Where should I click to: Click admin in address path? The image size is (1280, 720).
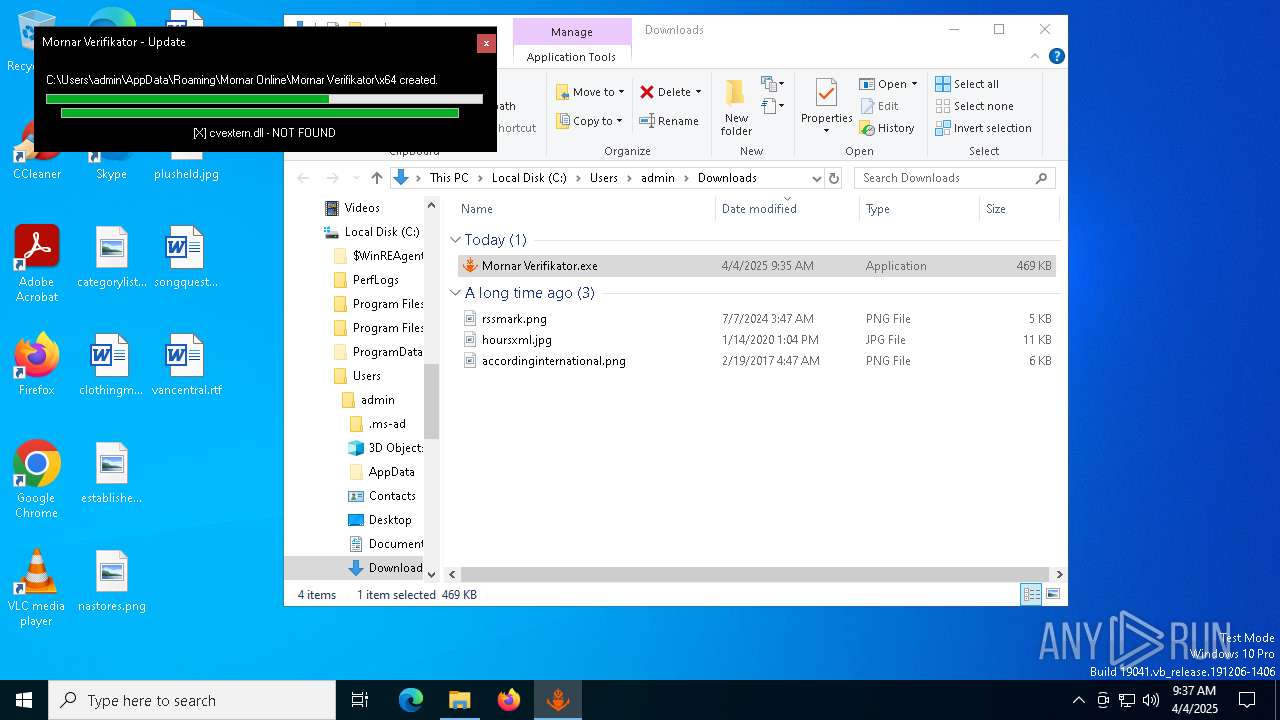(x=658, y=178)
